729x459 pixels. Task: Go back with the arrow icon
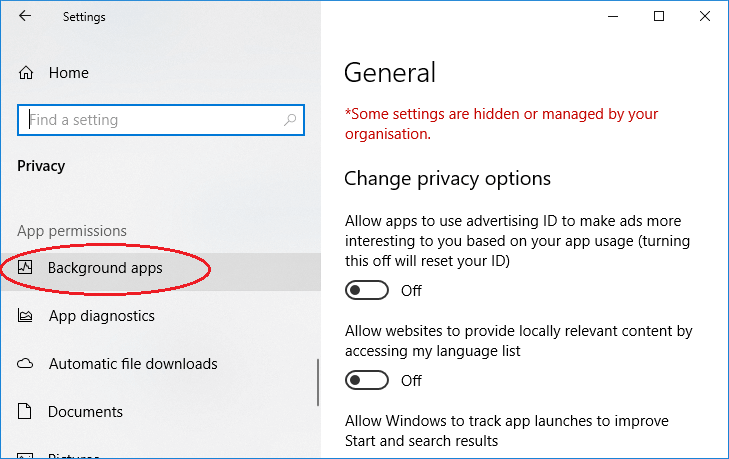click(x=25, y=16)
